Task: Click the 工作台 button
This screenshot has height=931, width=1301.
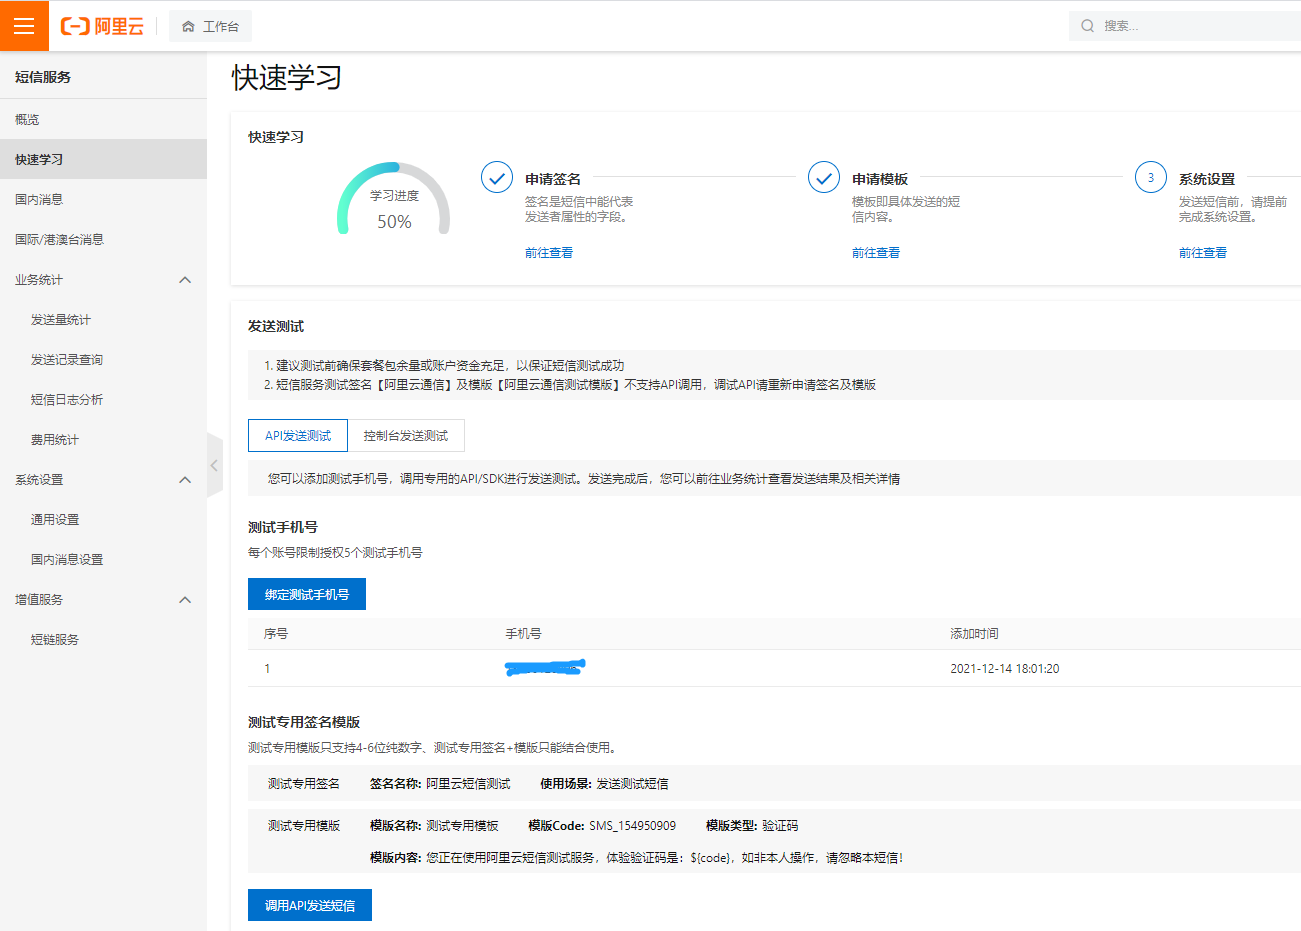Action: [210, 26]
